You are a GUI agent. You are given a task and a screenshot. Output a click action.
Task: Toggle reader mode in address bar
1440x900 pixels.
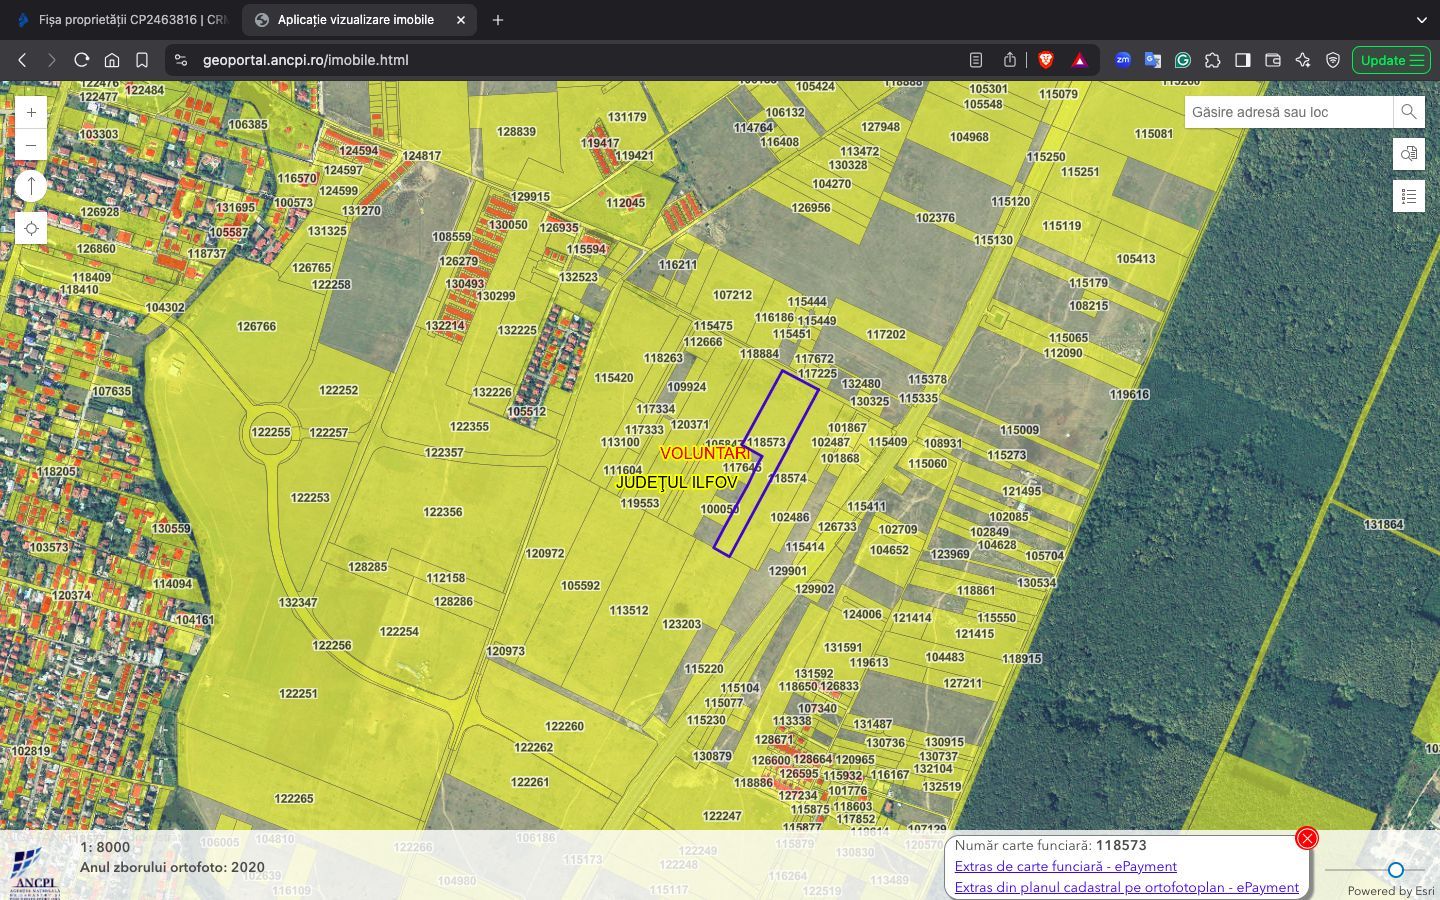click(x=976, y=60)
